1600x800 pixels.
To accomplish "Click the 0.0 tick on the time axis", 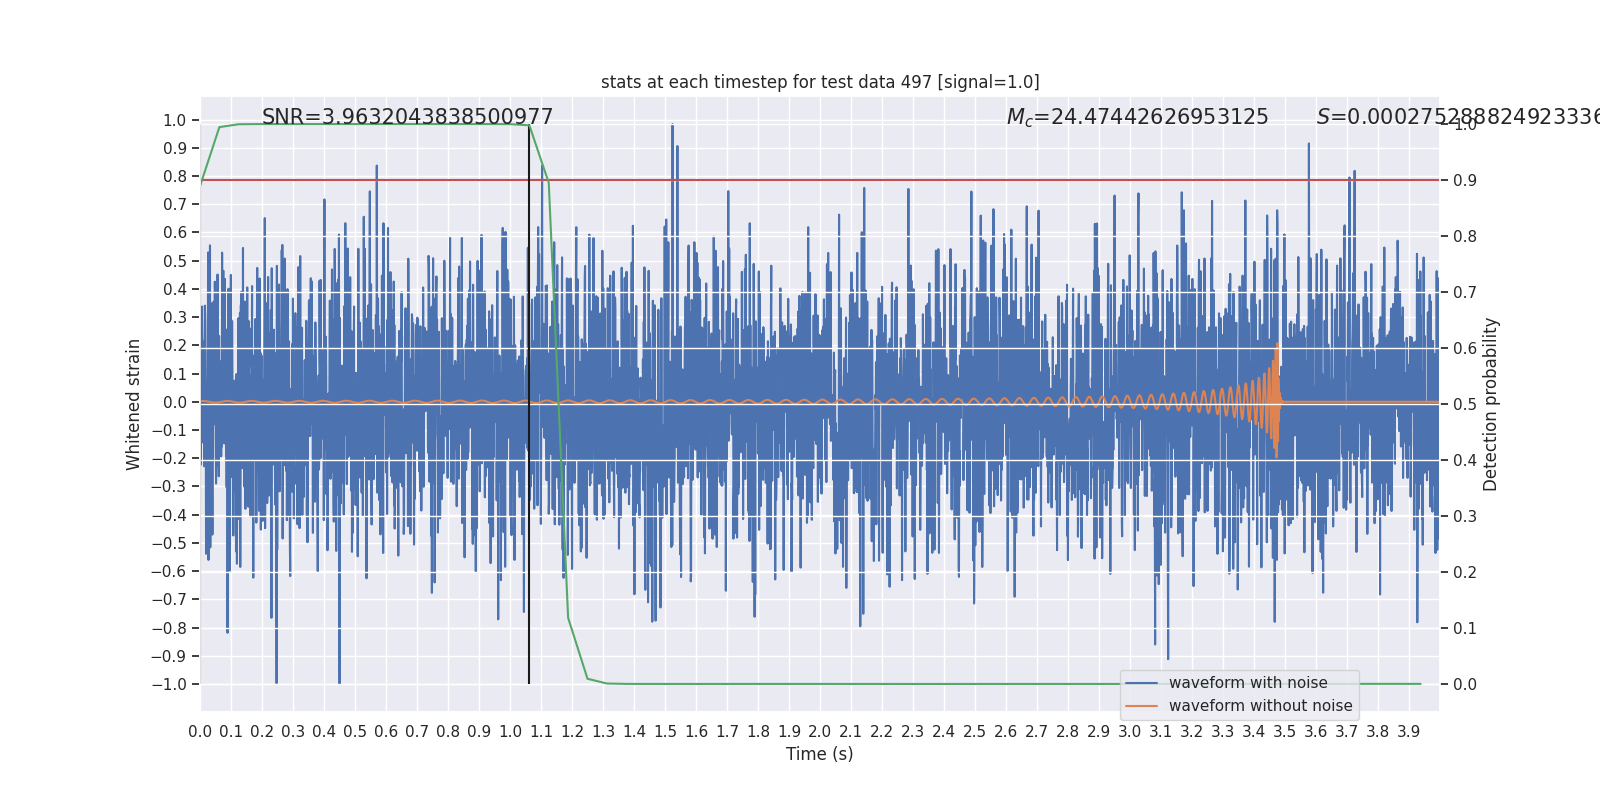I will click(200, 732).
